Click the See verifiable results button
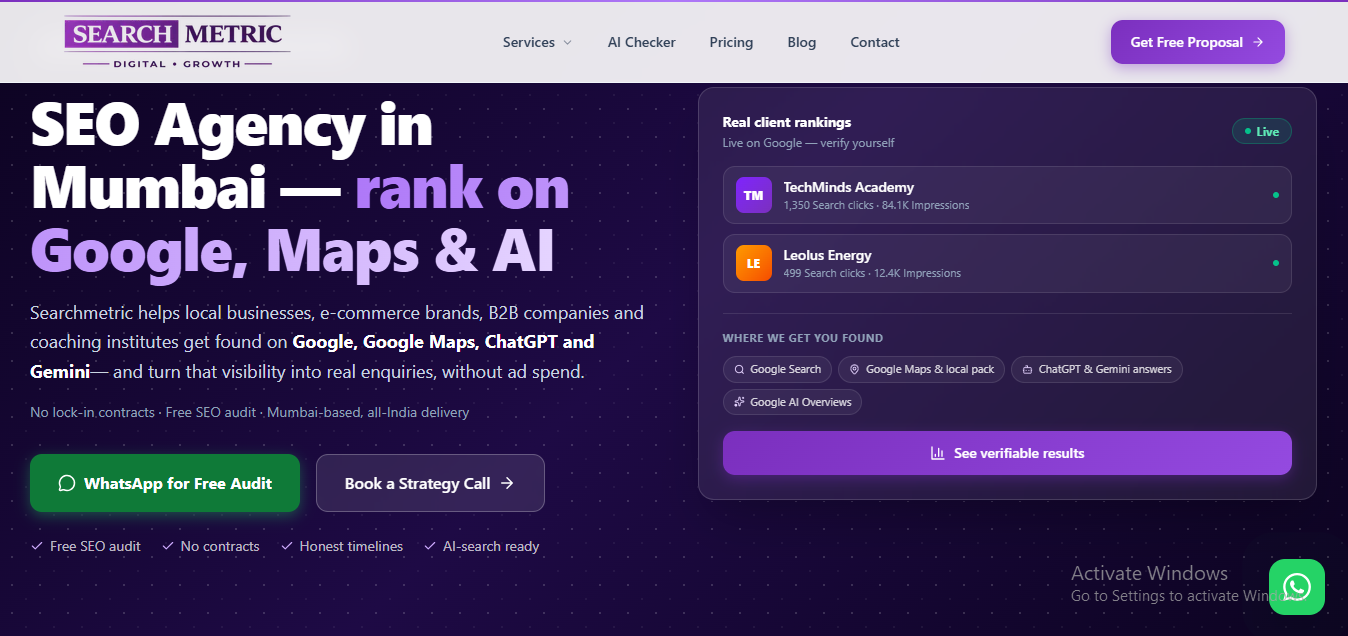The image size is (1348, 636). pyautogui.click(x=1007, y=453)
